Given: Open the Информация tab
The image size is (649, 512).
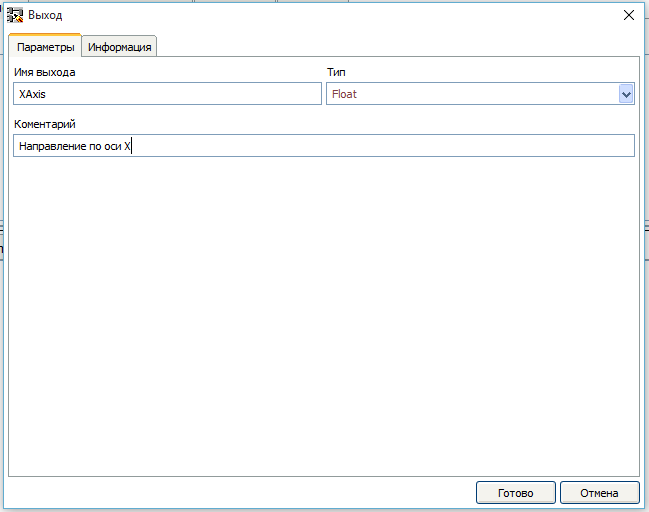Looking at the screenshot, I should [120, 47].
